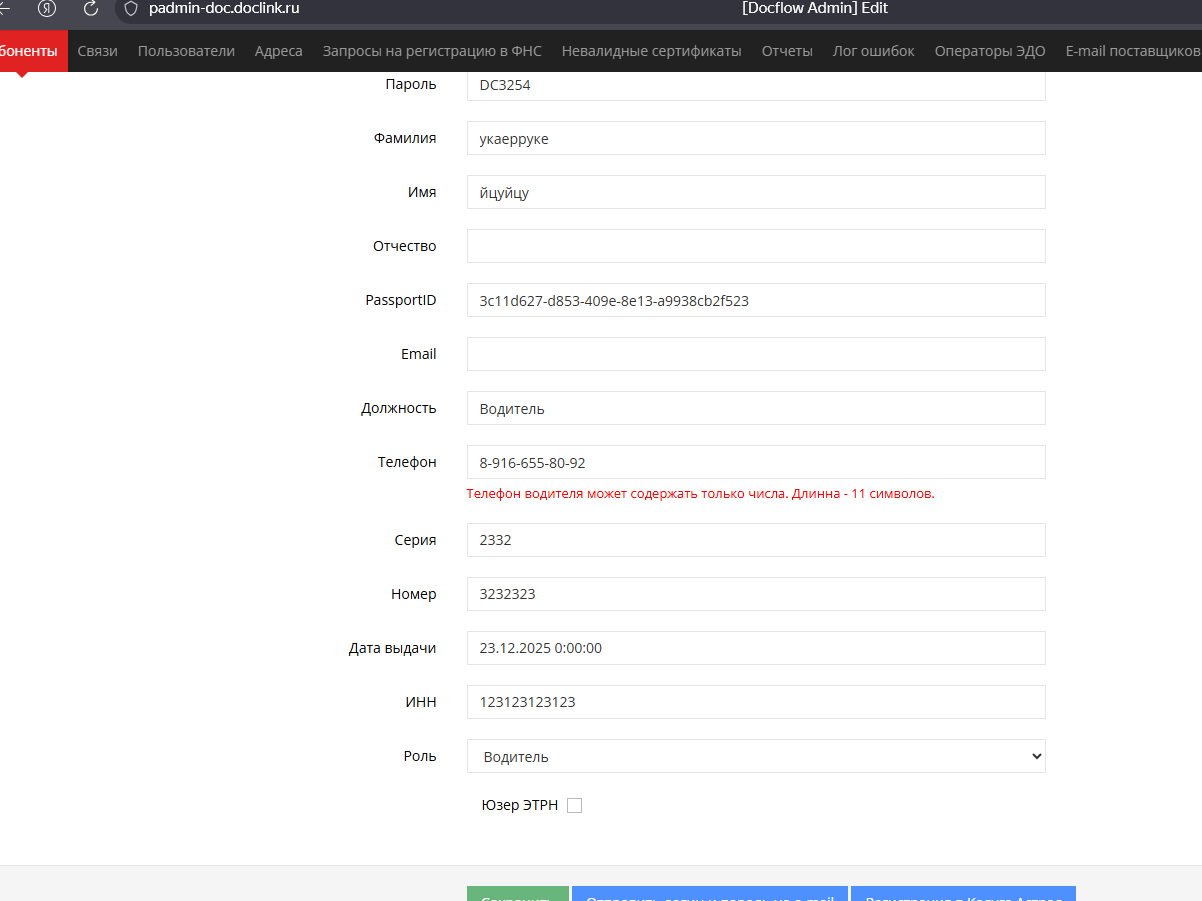Click the PassportID label
This screenshot has width=1202, height=901.
401,300
